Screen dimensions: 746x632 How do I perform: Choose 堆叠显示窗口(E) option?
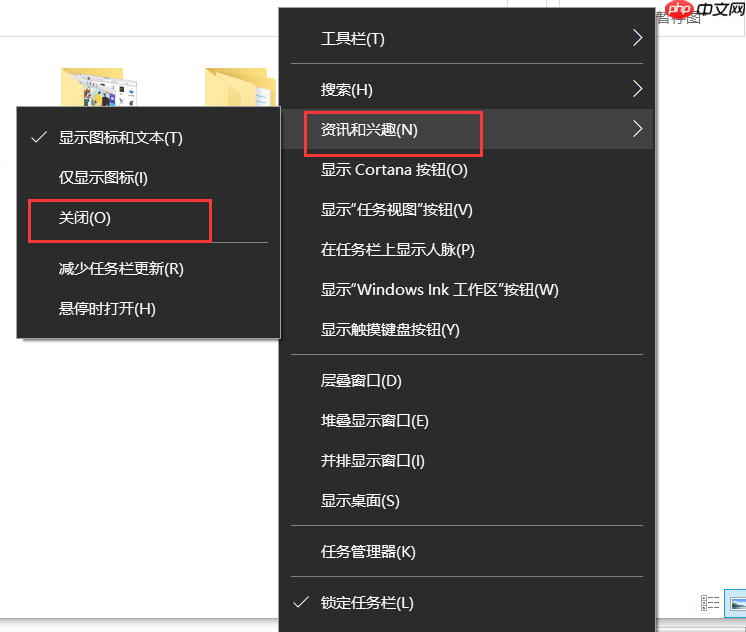466,420
